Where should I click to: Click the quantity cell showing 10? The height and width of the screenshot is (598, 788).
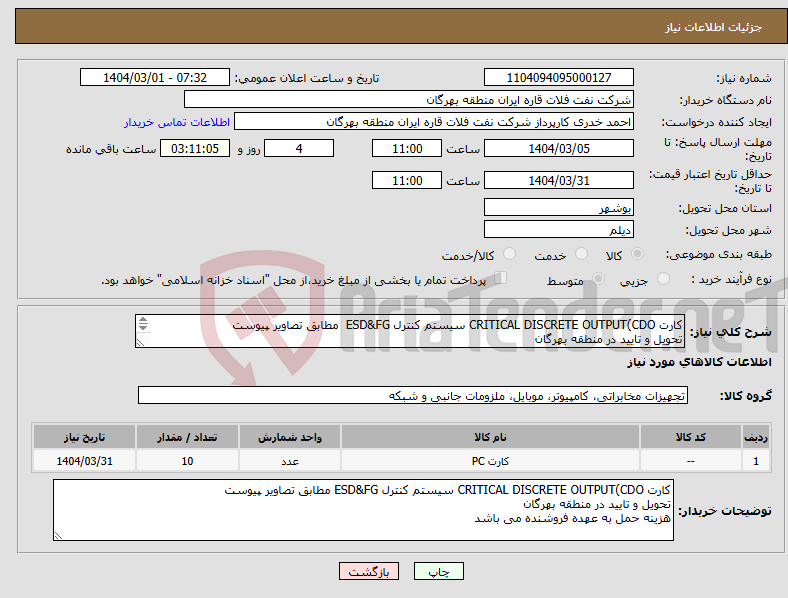187,461
